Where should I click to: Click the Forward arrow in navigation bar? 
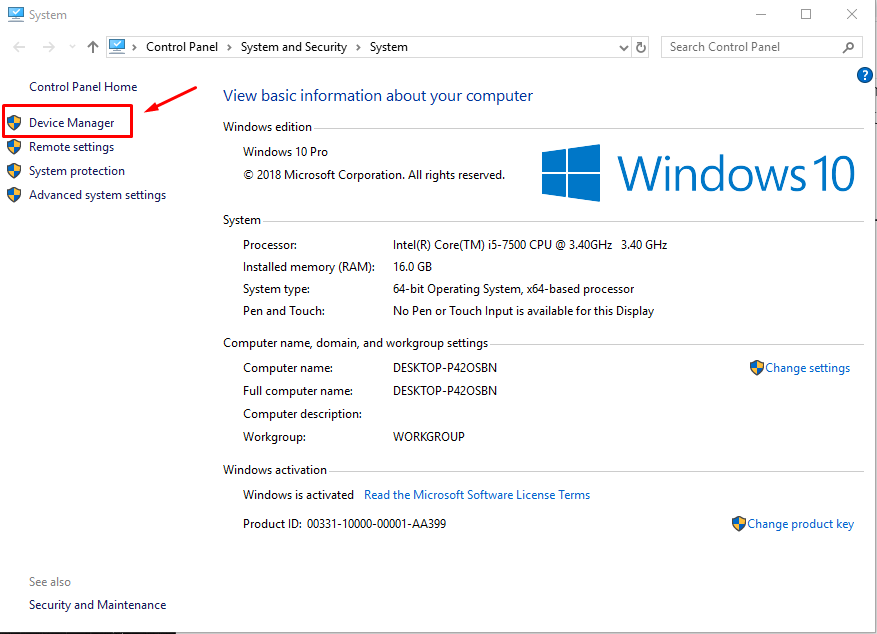(x=49, y=47)
